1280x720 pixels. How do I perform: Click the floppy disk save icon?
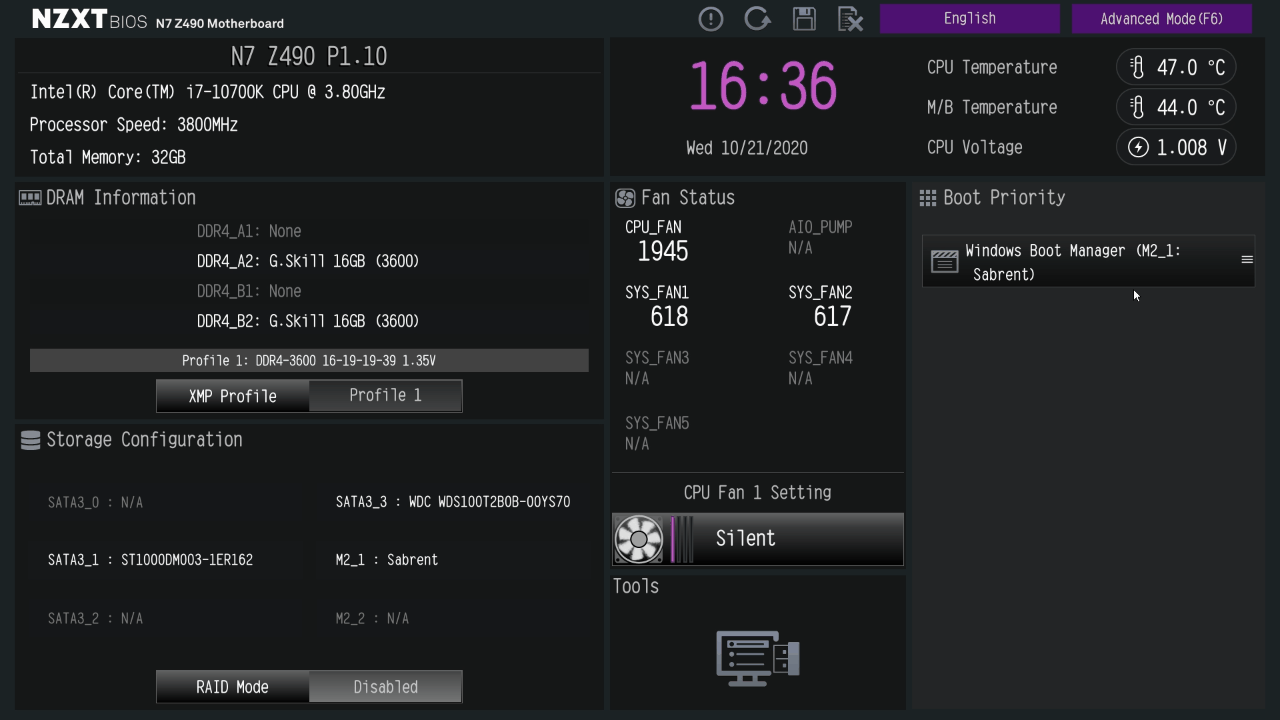point(804,19)
